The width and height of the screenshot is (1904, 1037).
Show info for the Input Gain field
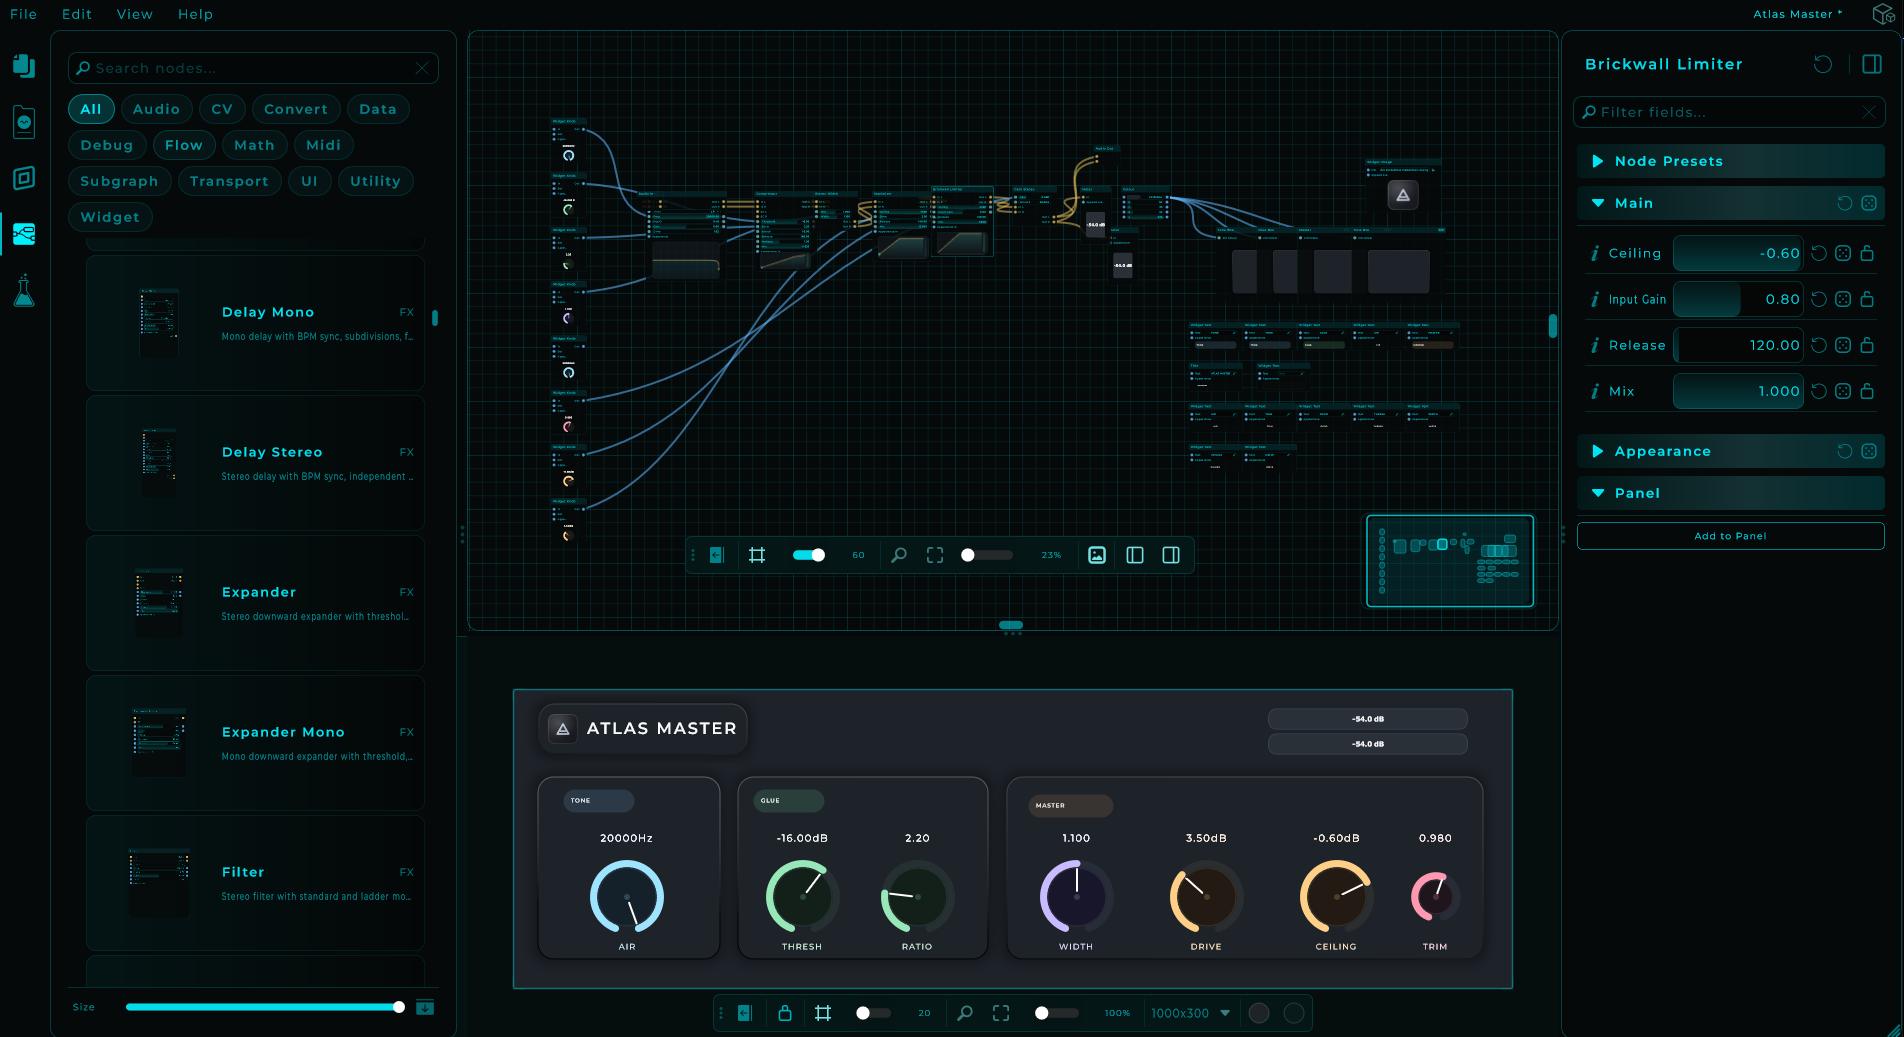(1595, 299)
